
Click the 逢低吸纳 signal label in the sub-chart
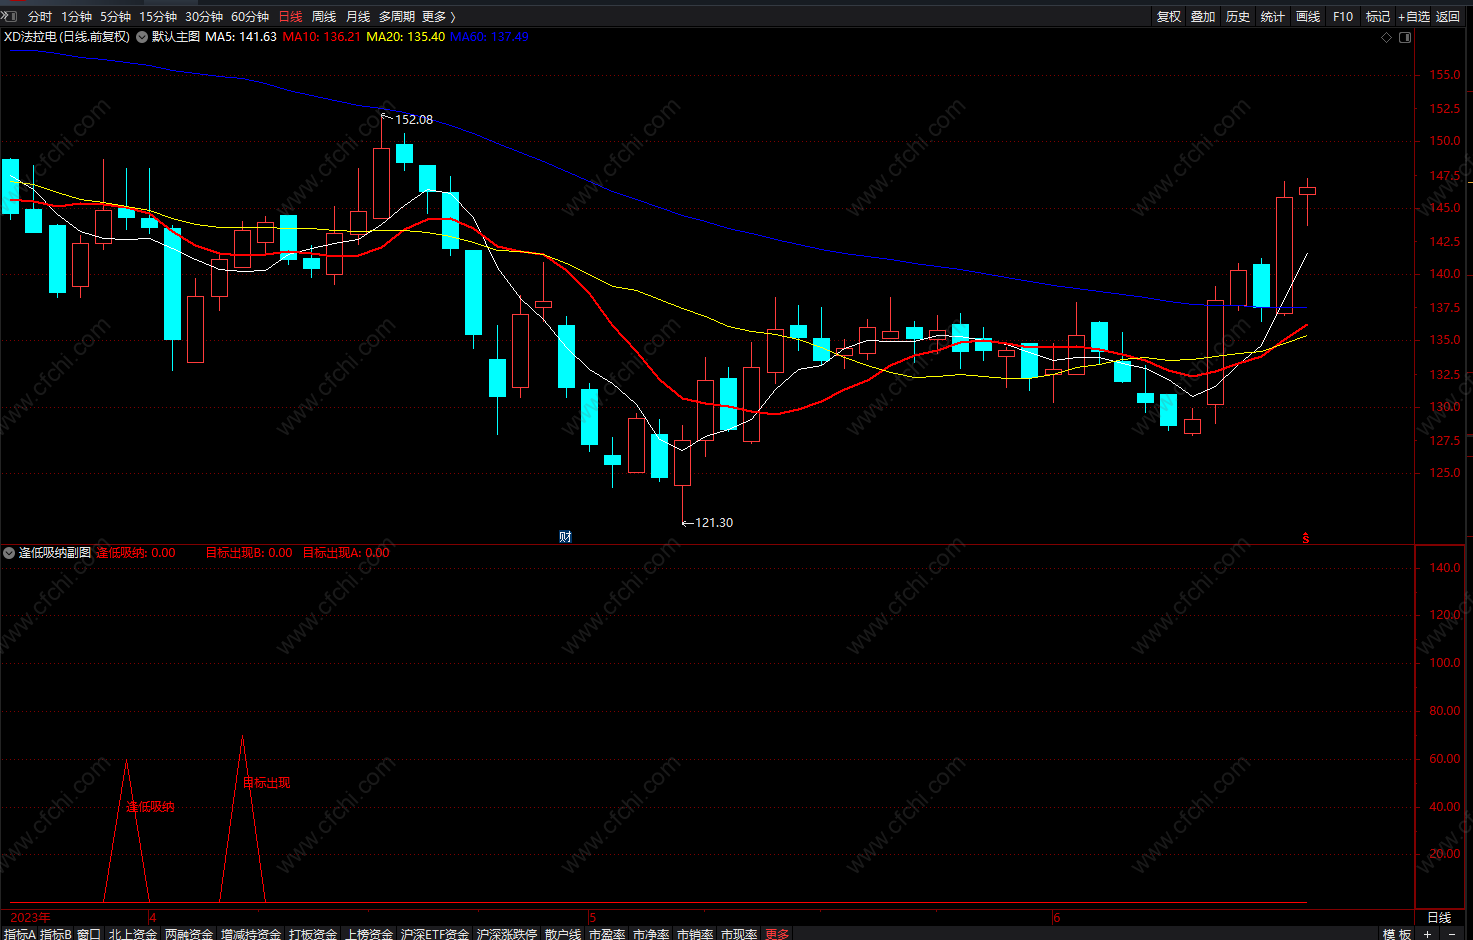tap(150, 807)
